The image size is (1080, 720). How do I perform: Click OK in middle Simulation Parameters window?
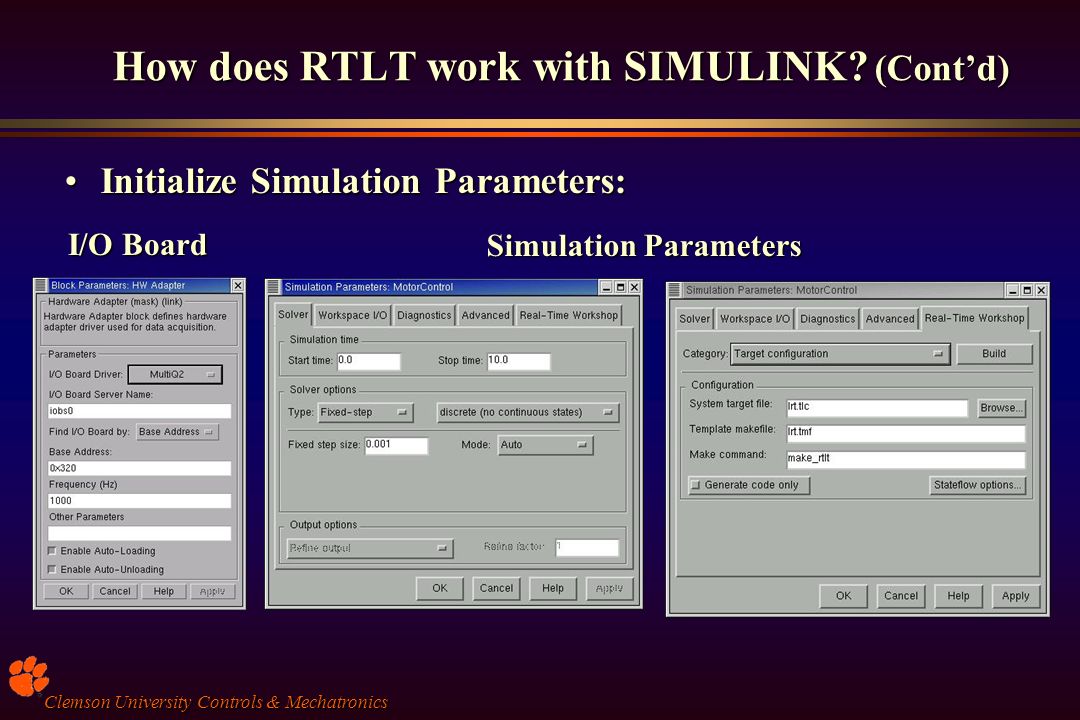439,588
